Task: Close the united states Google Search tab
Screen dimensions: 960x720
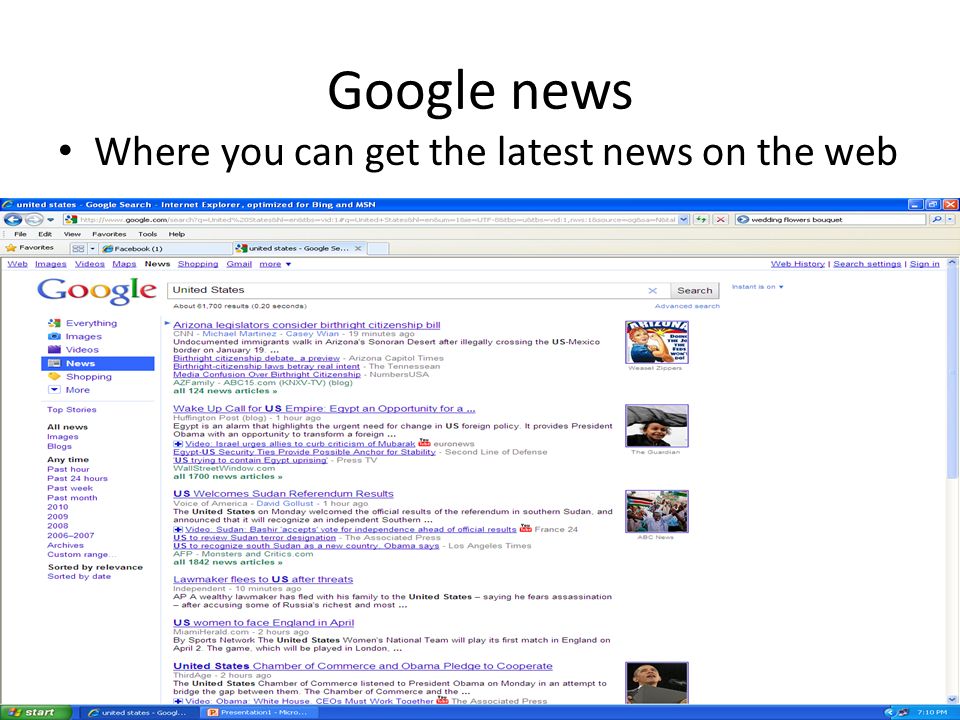Action: tap(358, 248)
